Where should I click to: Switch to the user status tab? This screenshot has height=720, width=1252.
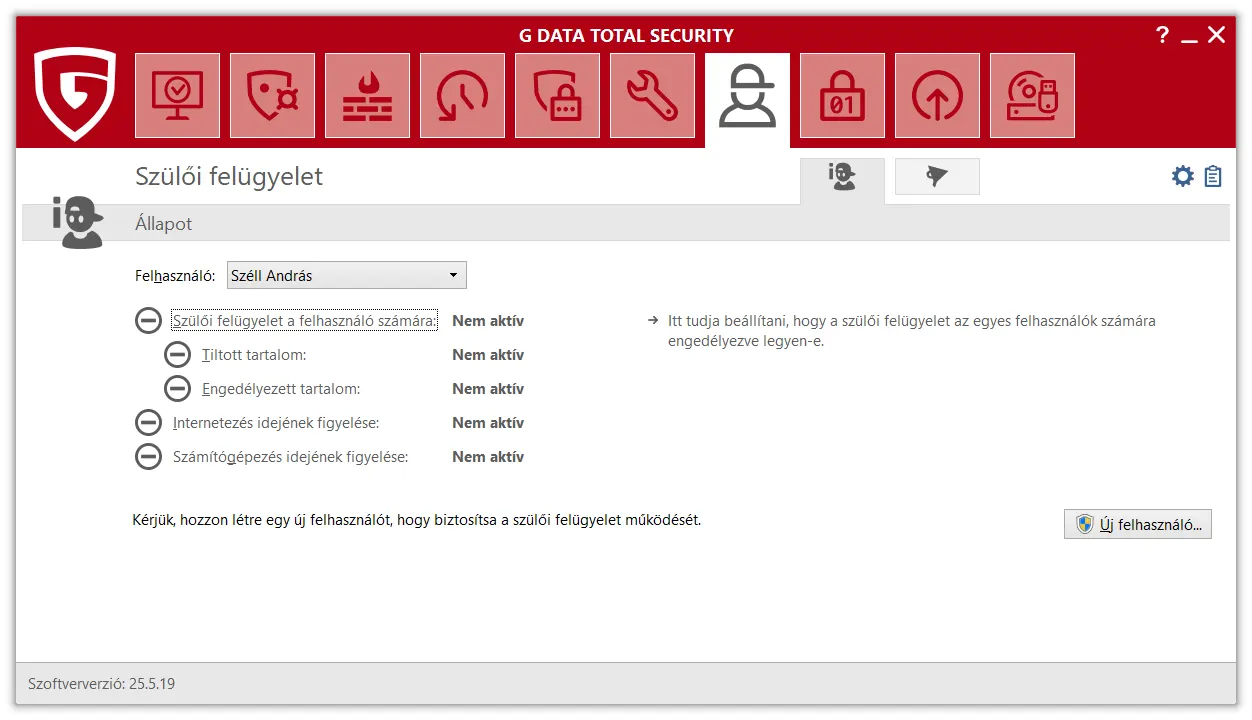click(x=842, y=178)
